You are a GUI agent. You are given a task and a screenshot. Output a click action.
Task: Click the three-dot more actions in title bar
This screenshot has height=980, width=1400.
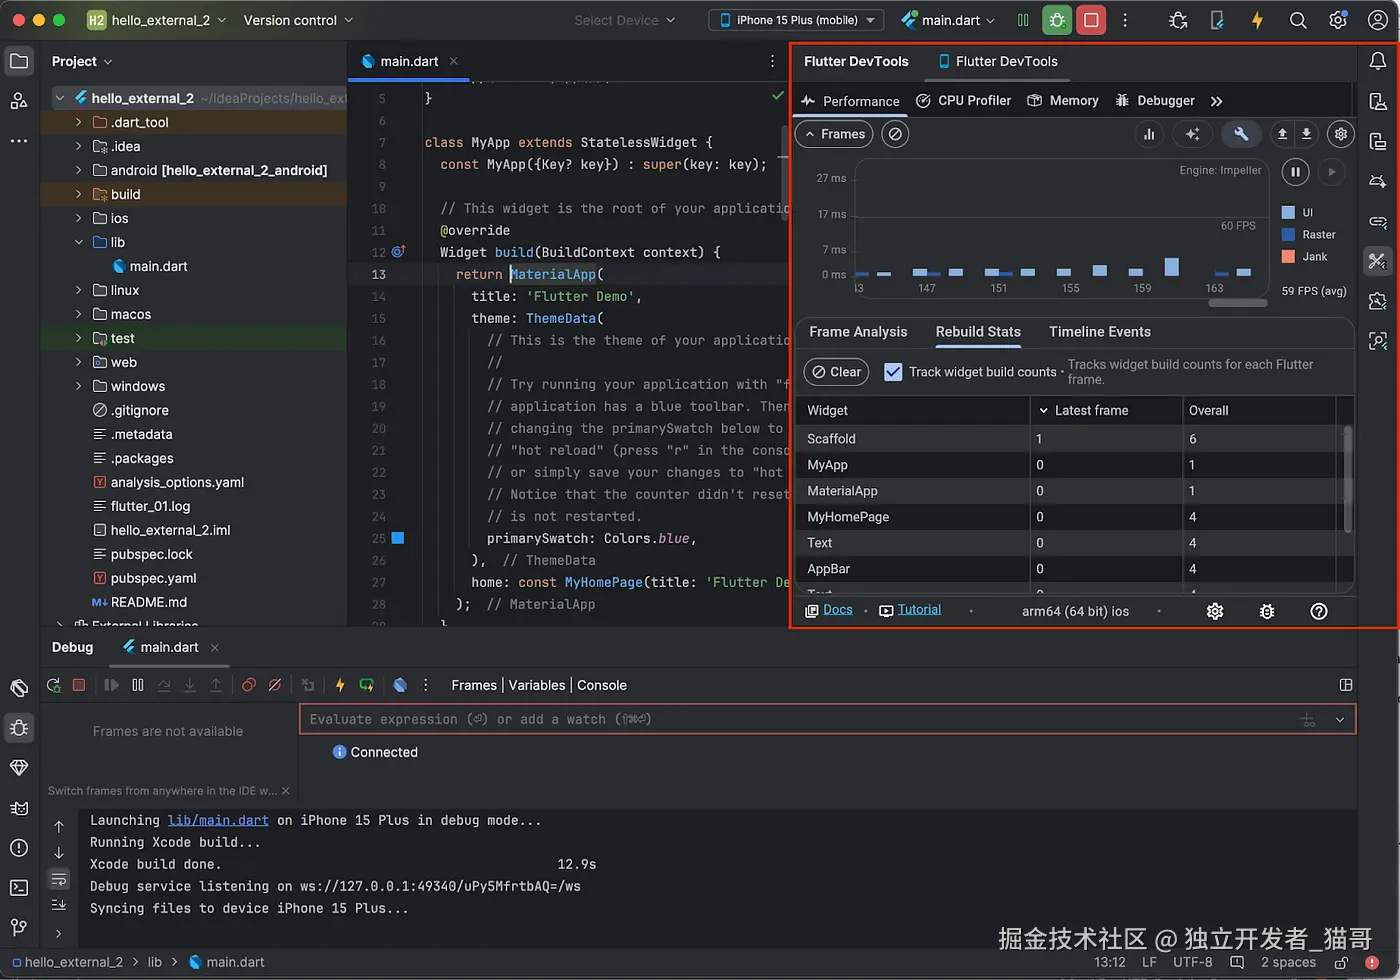tap(1125, 20)
